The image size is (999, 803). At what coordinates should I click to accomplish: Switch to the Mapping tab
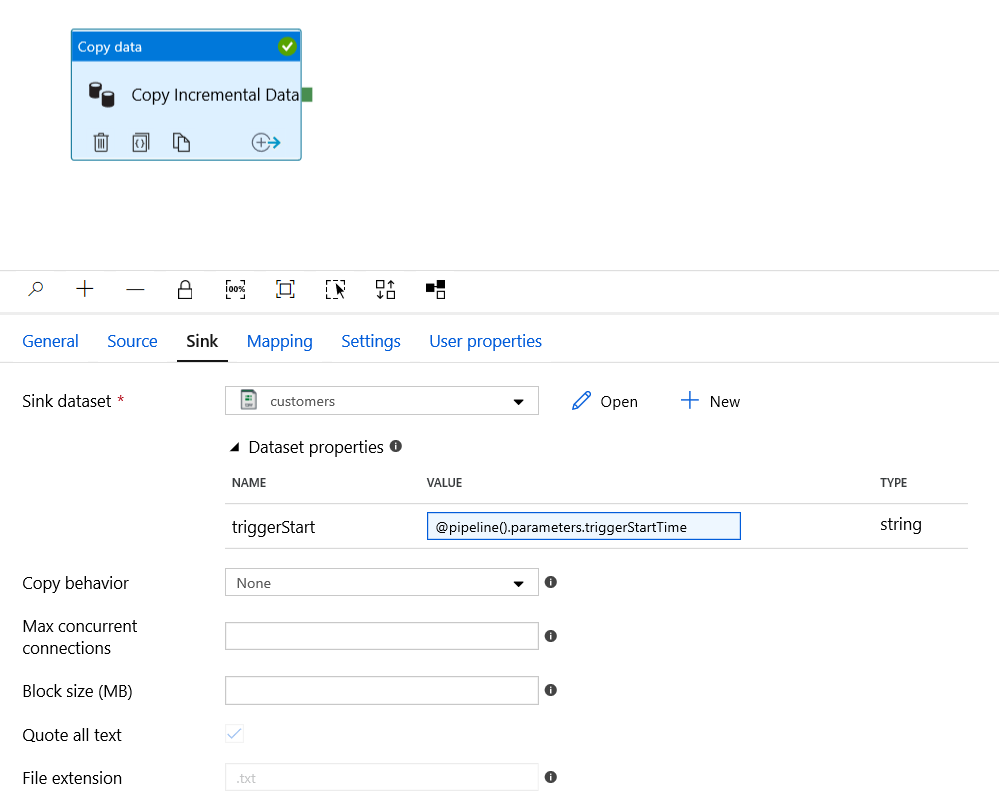(x=279, y=341)
